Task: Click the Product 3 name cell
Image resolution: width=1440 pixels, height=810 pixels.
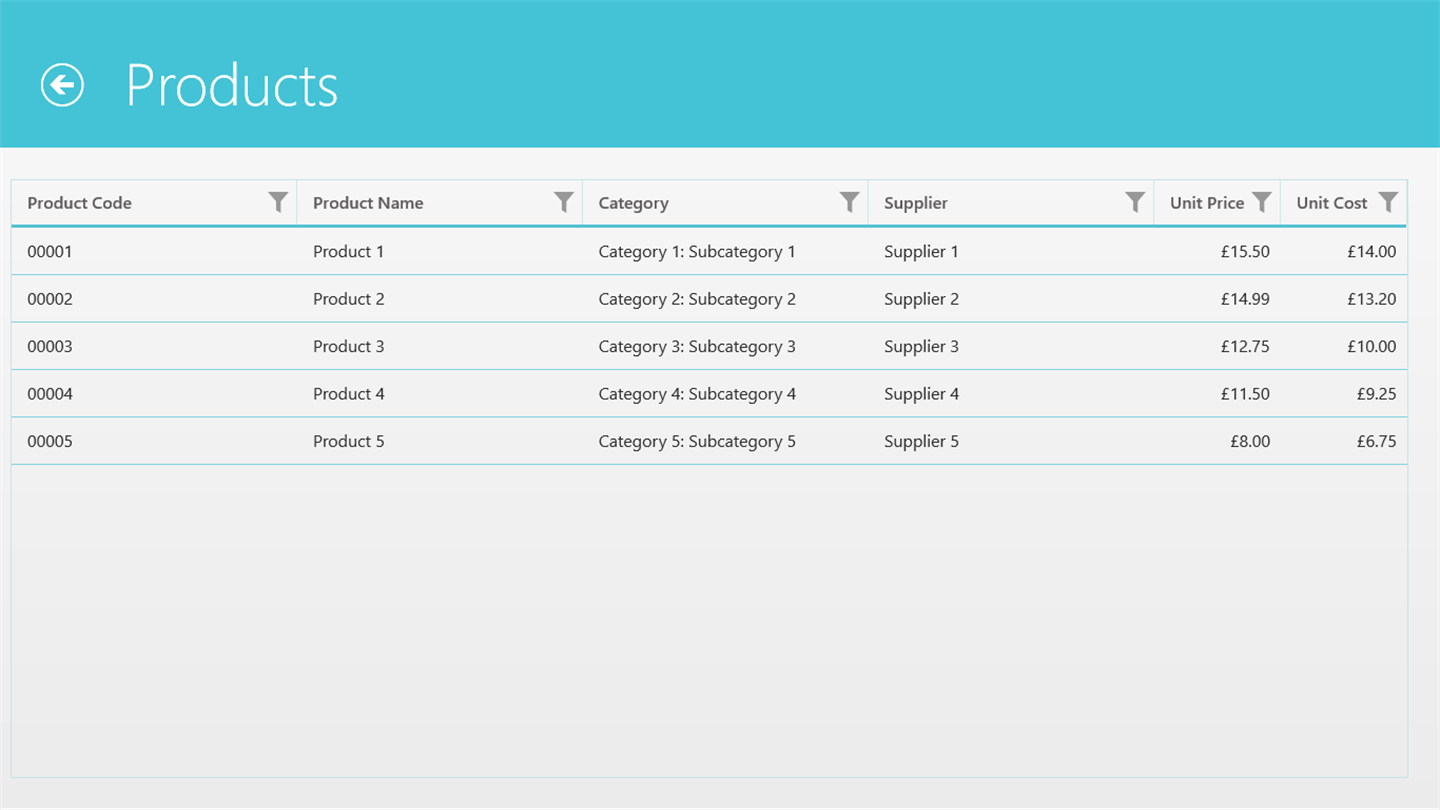Action: [x=440, y=346]
